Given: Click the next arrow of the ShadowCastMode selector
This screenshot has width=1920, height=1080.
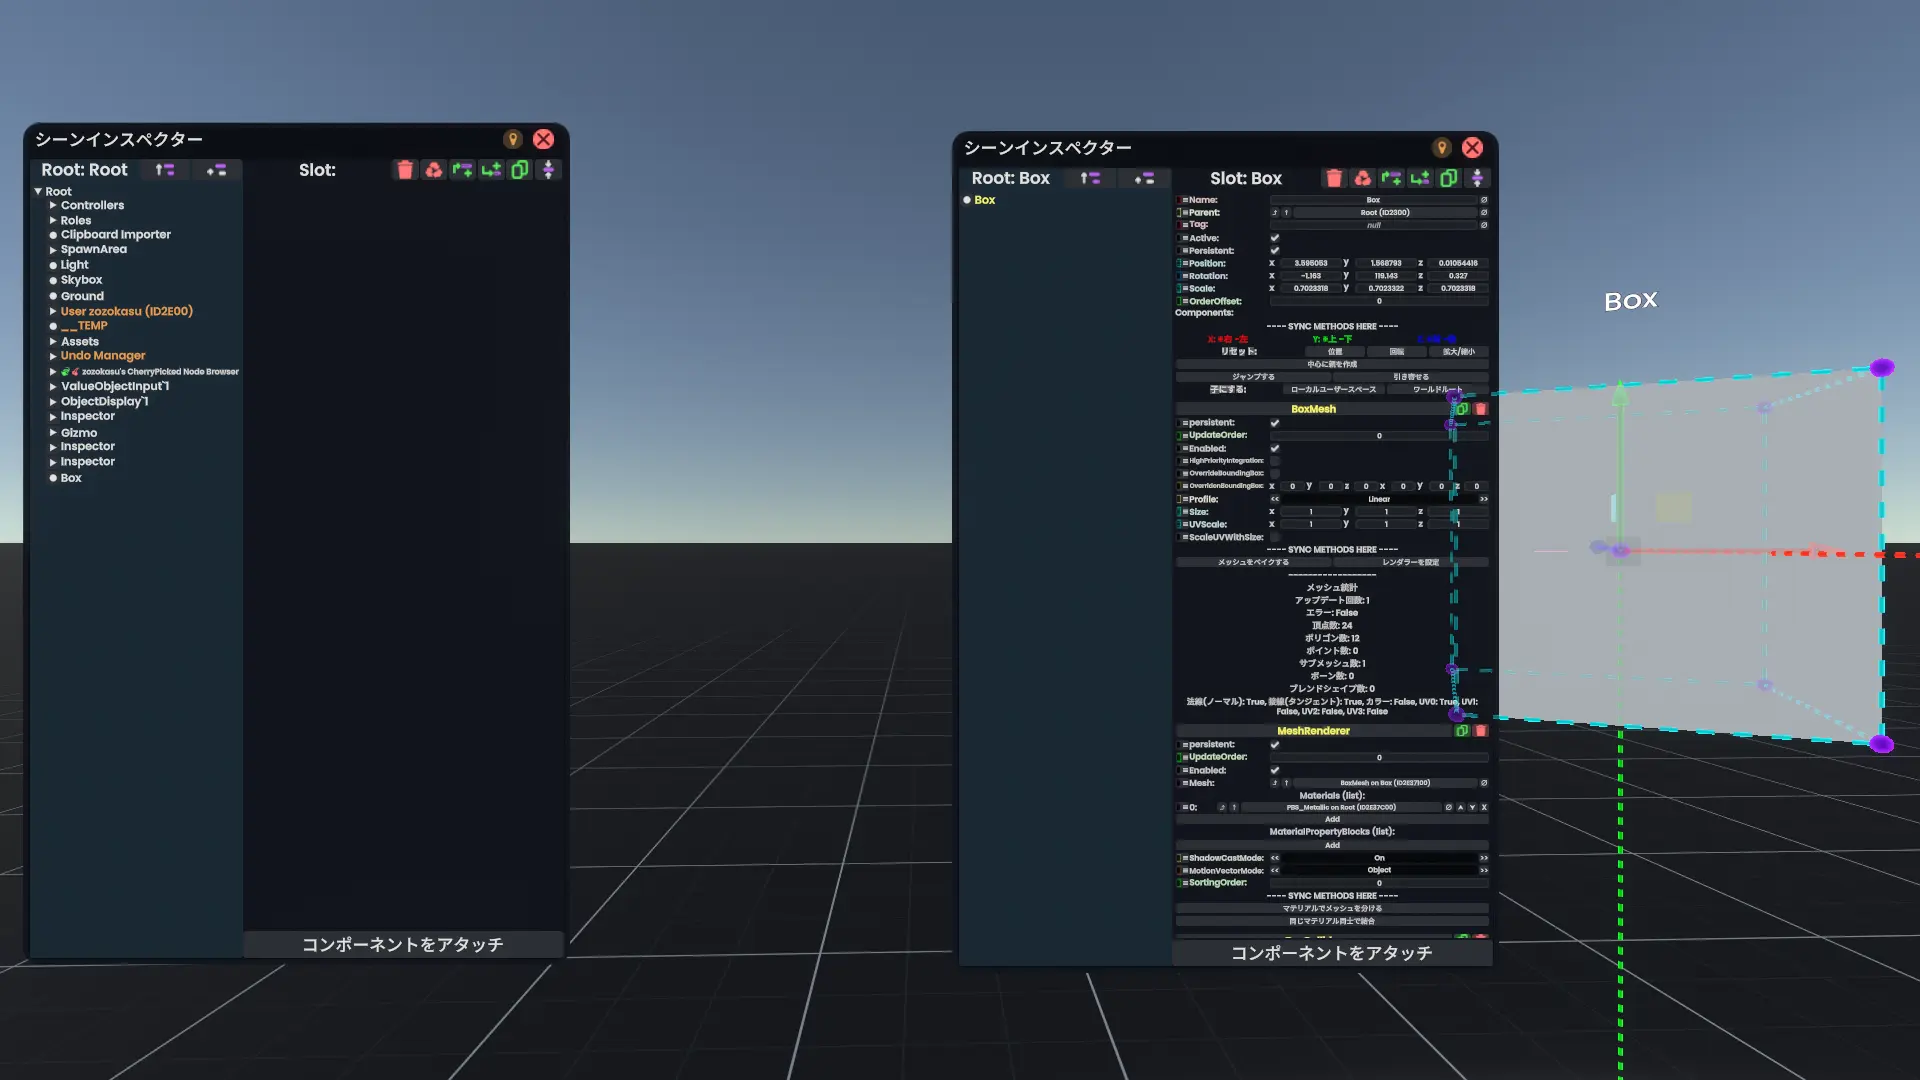Looking at the screenshot, I should (x=1484, y=858).
